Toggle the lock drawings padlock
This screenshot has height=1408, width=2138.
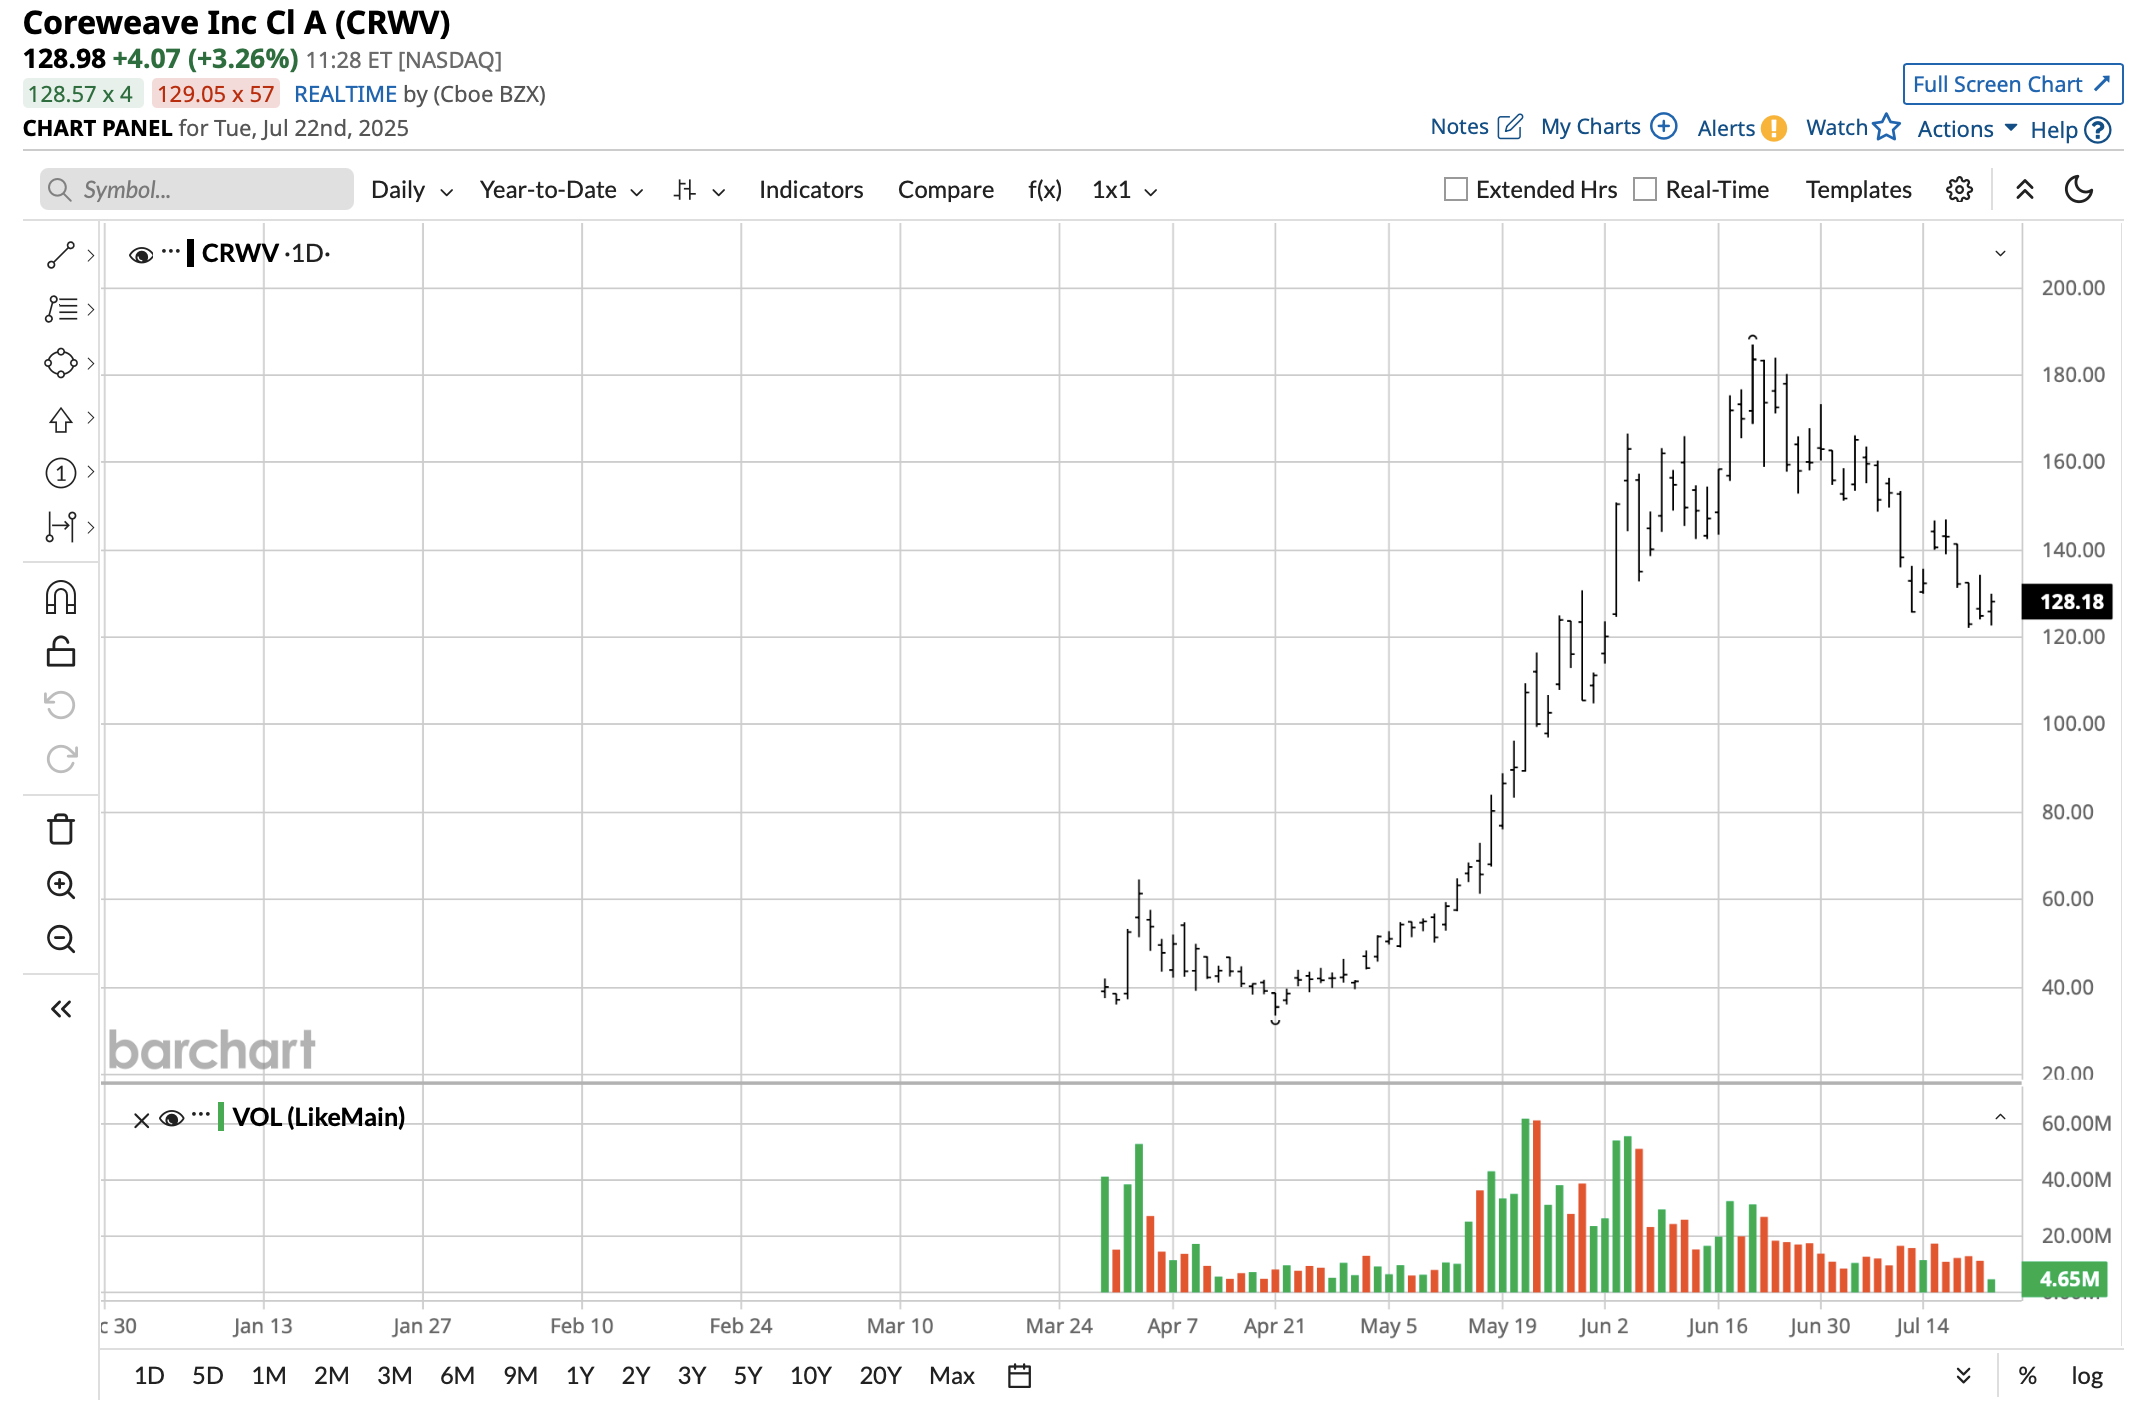pos(61,652)
